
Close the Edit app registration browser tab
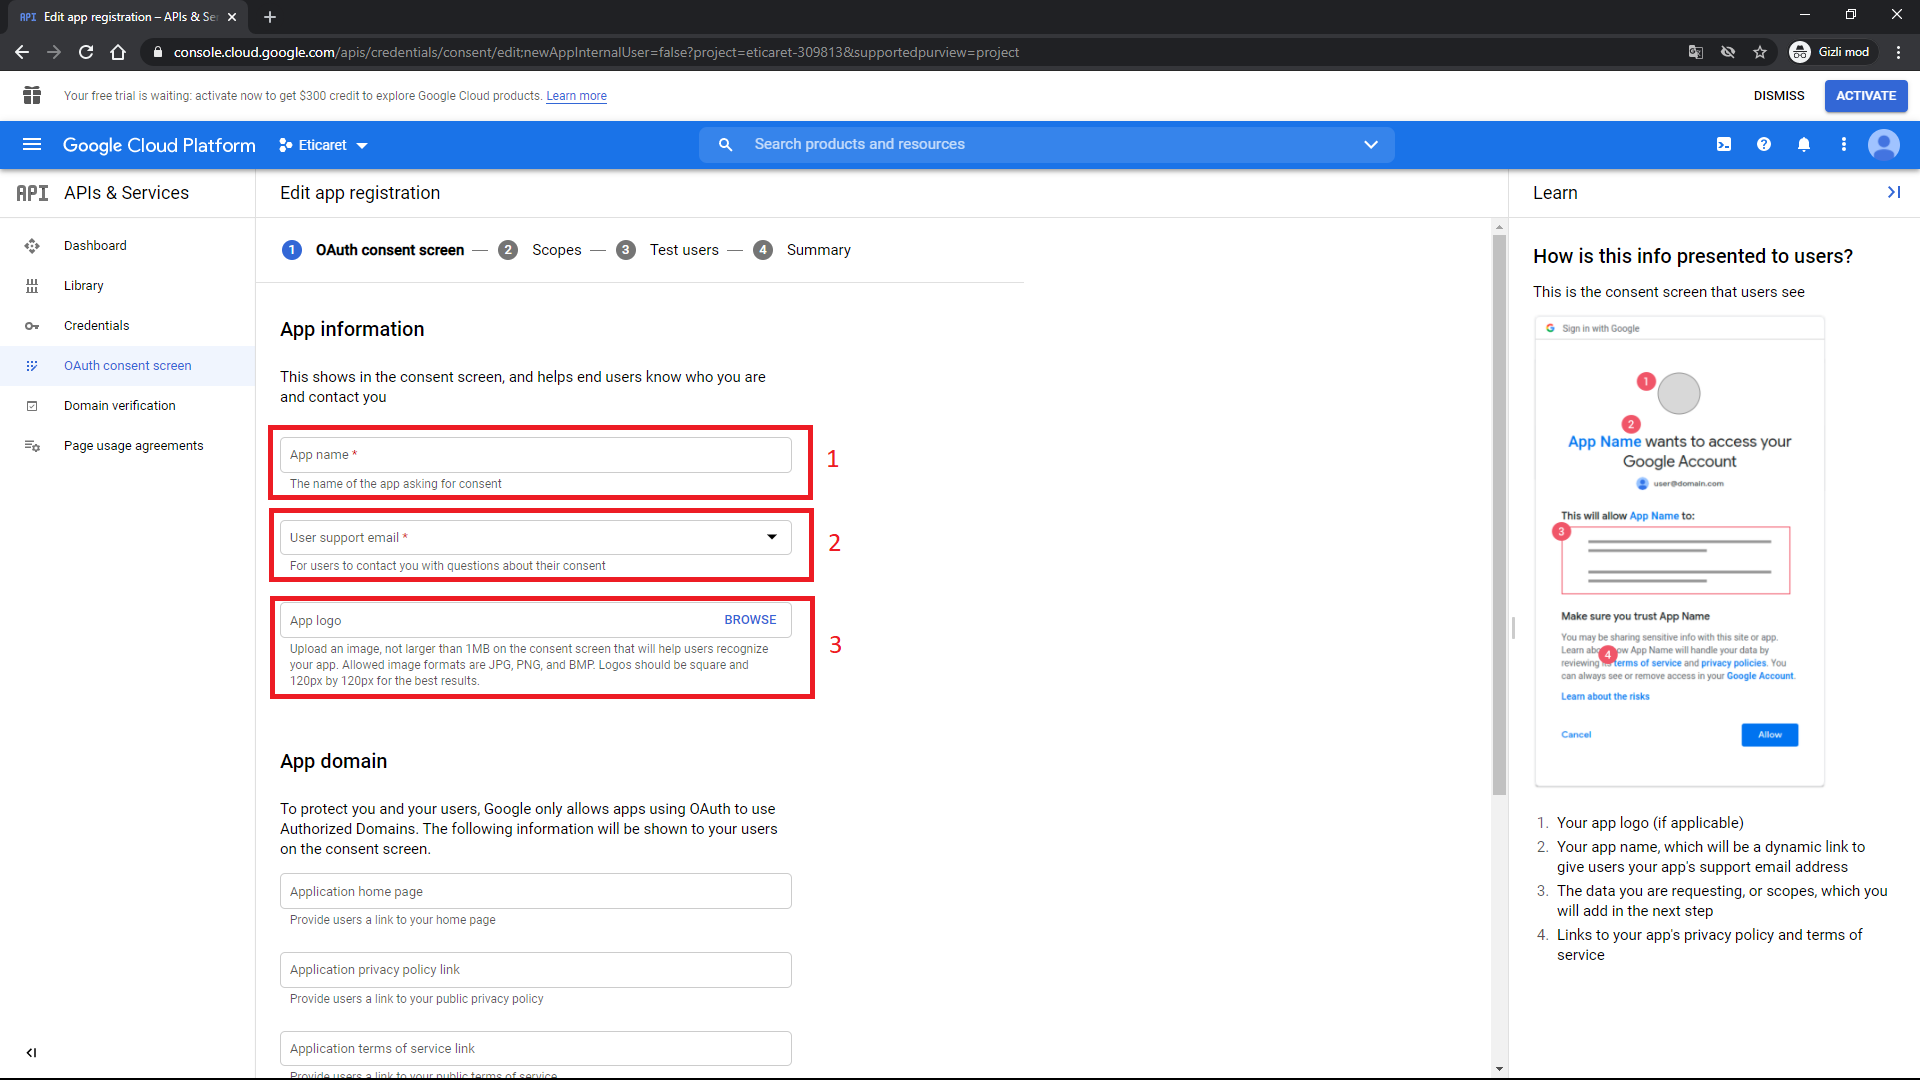232,17
